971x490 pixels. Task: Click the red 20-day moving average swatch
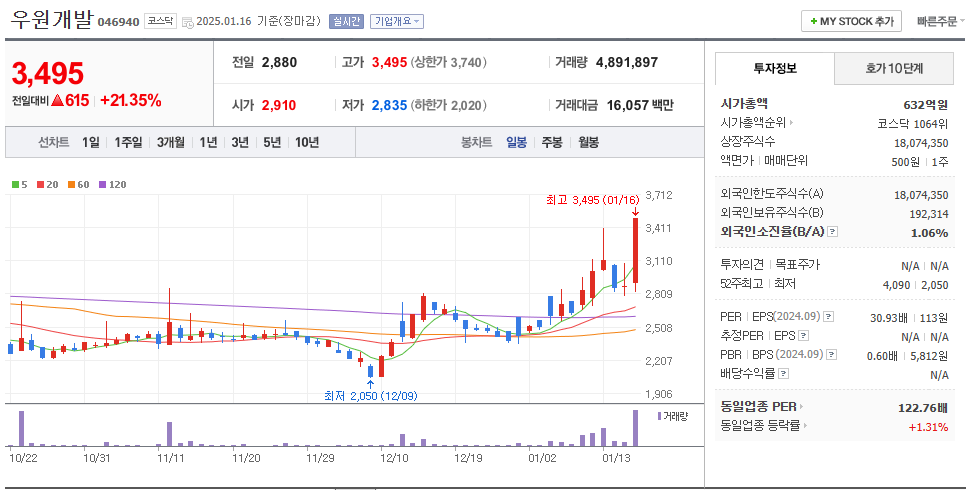[x=40, y=185]
